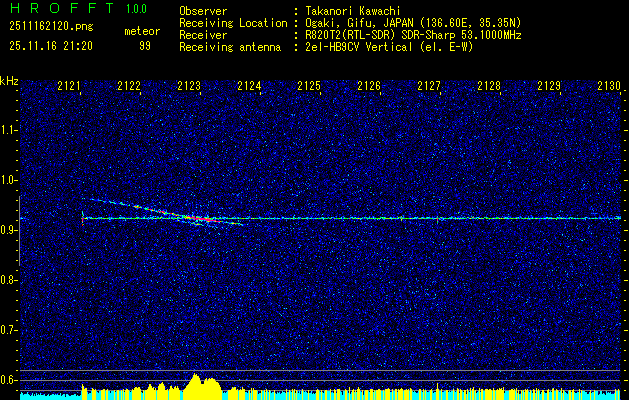Click the 2127 time axis marker
The height and width of the screenshot is (400, 629).
(x=429, y=85)
